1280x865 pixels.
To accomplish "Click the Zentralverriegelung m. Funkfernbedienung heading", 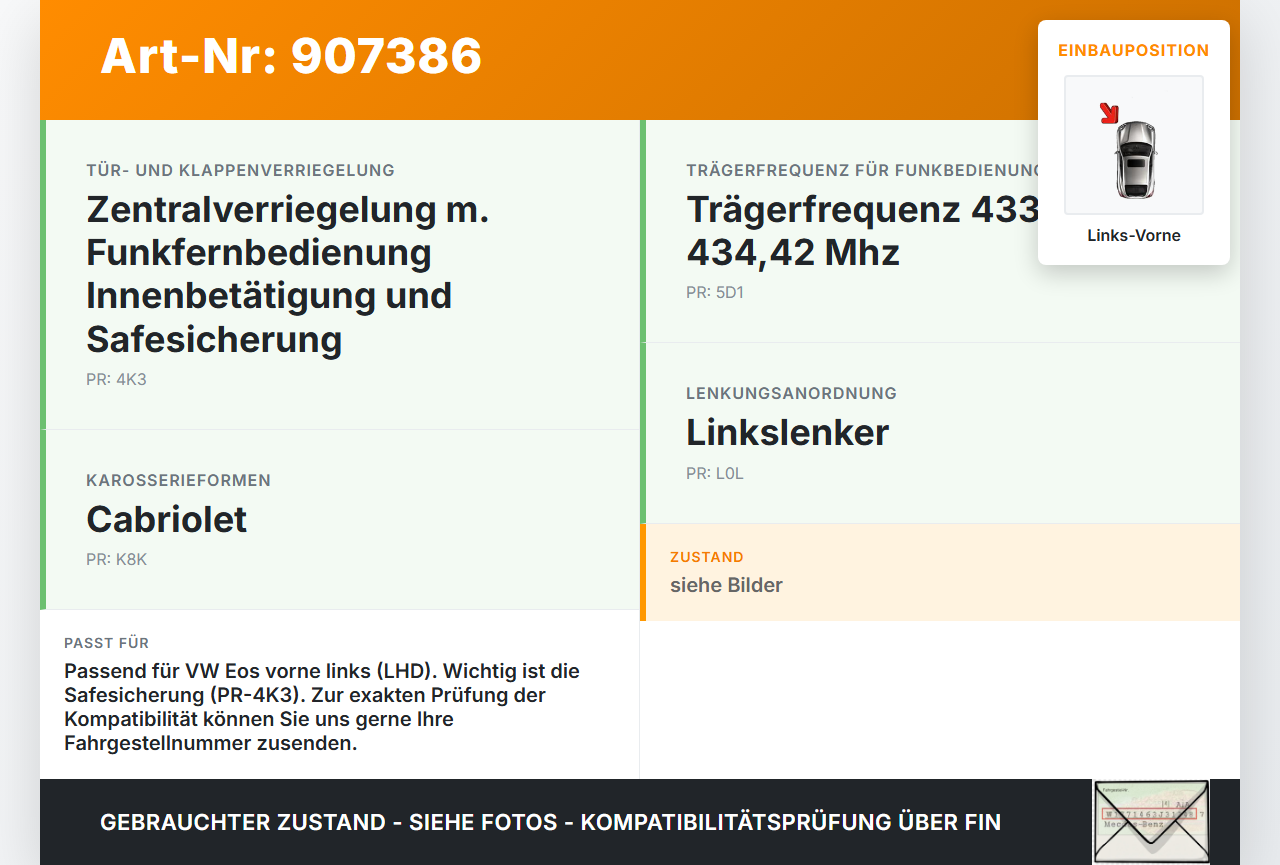I will pyautogui.click(x=288, y=274).
